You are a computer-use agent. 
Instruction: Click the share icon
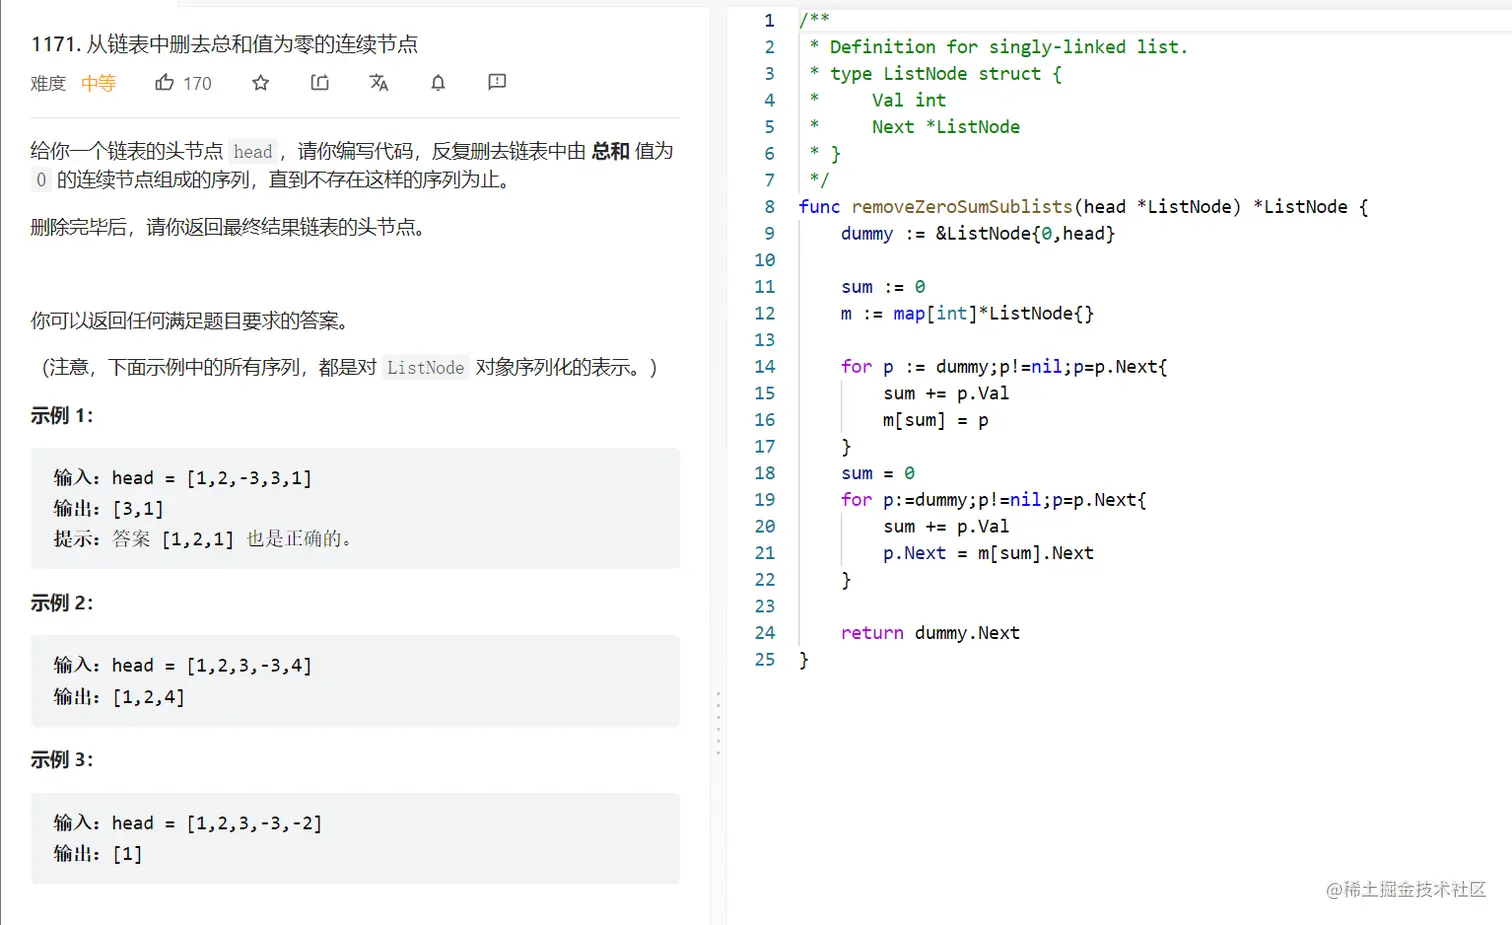coord(320,82)
